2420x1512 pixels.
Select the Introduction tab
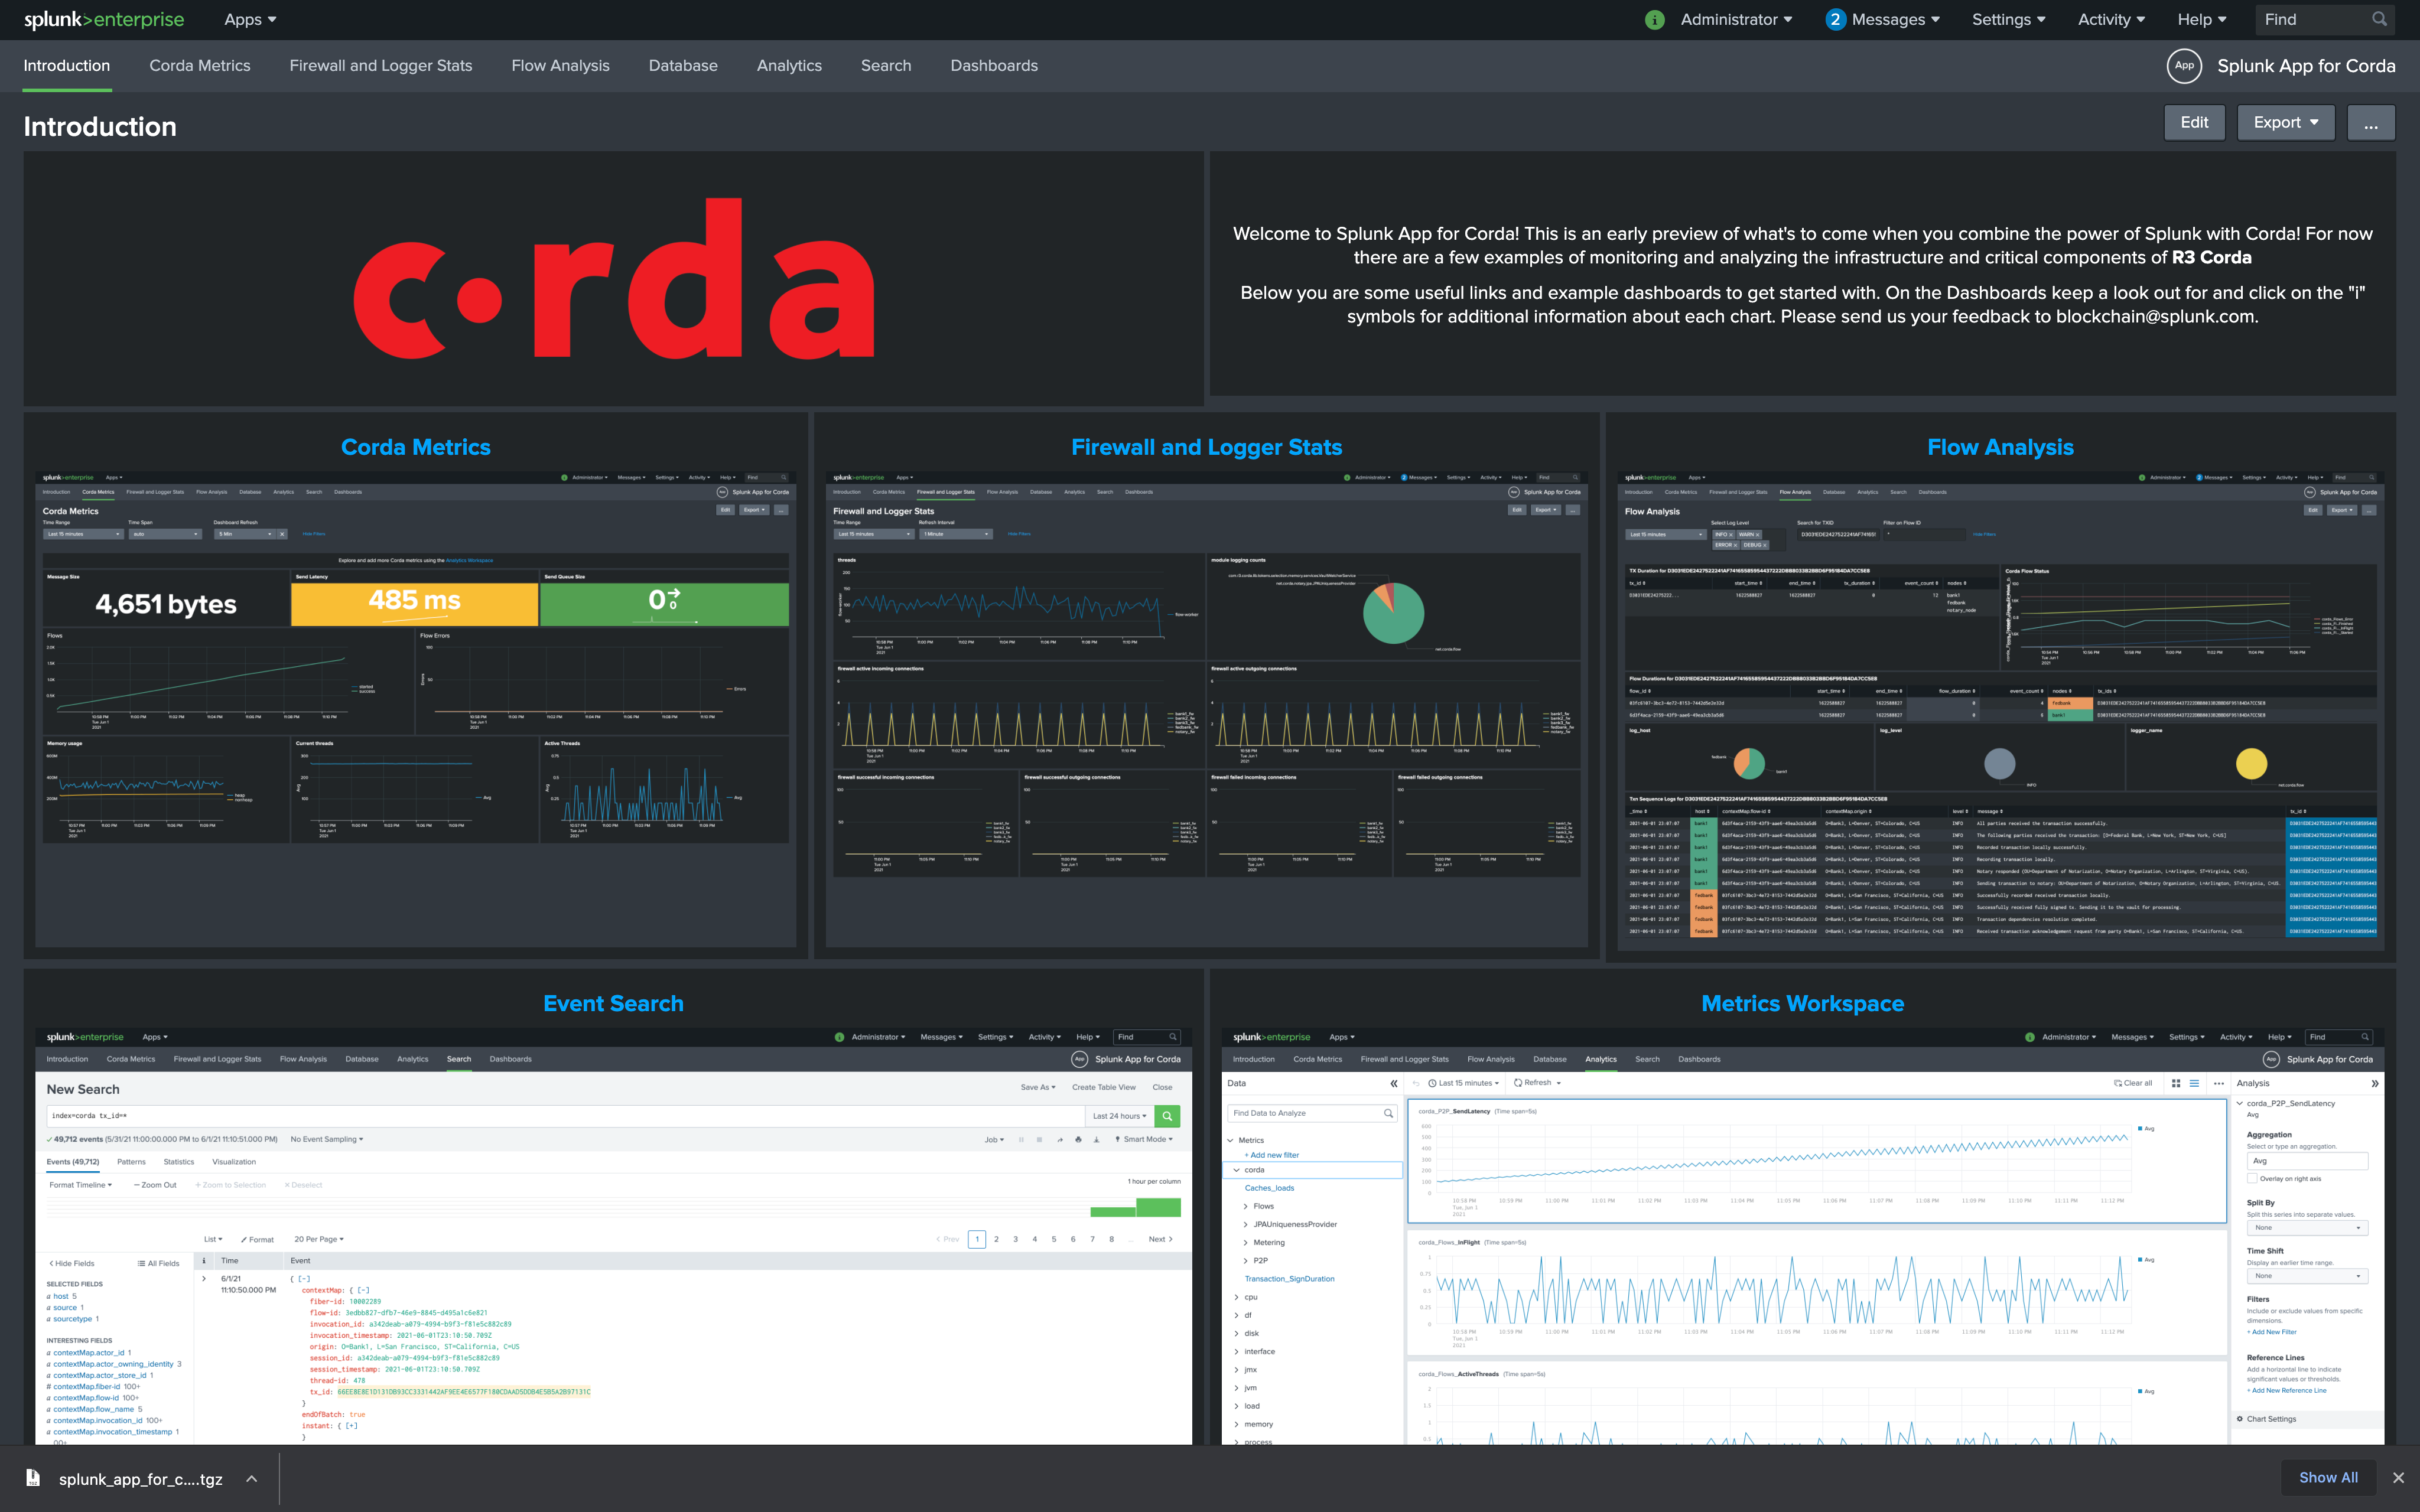pos(67,66)
